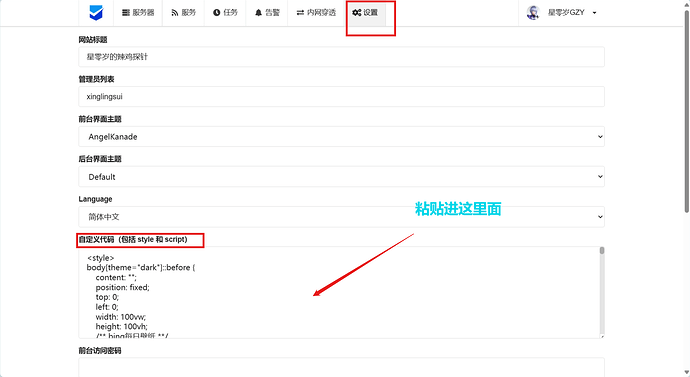The width and height of the screenshot is (690, 377).
Task: Click the 前台访问密码 password field
Action: (x=341, y=367)
